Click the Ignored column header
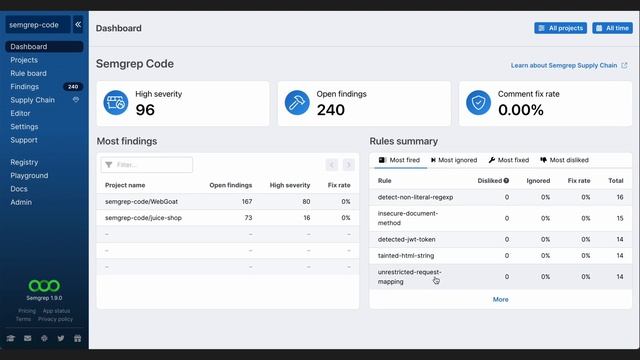Screen dimensions: 640x360 click(538, 180)
